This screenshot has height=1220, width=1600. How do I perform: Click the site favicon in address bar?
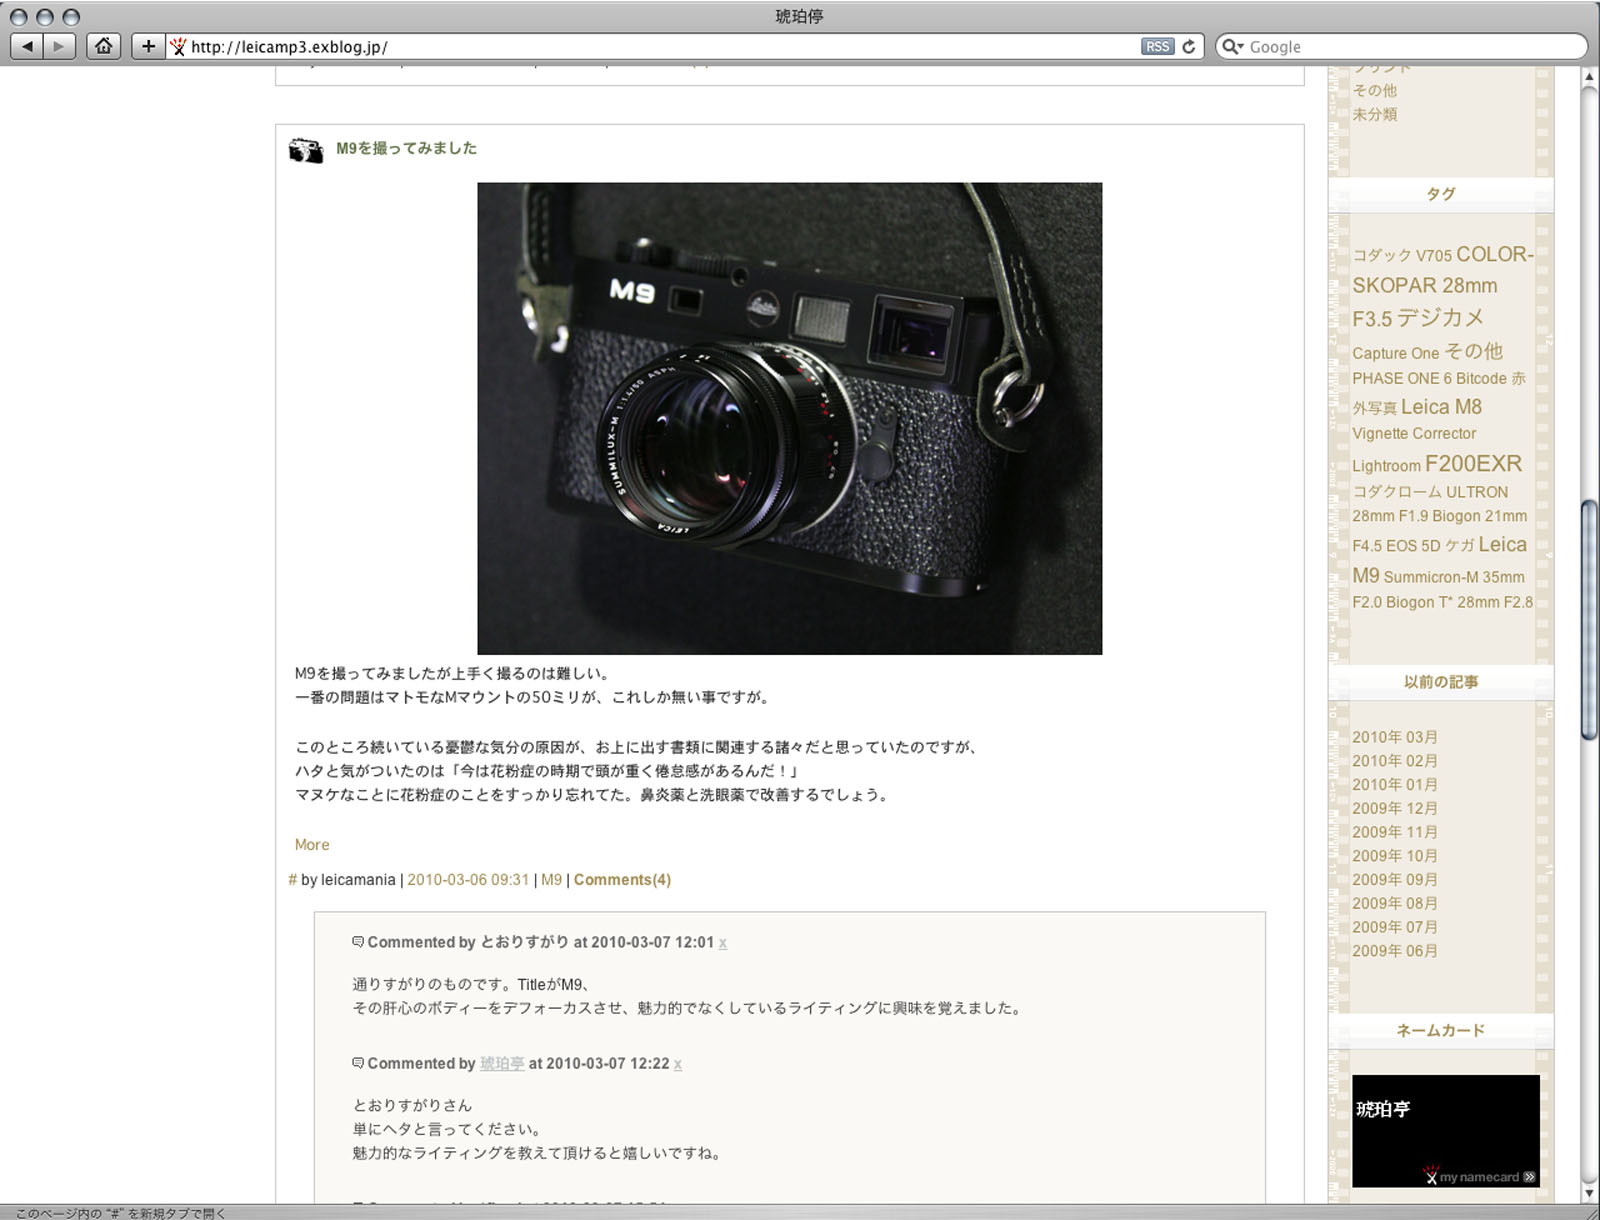tap(178, 47)
